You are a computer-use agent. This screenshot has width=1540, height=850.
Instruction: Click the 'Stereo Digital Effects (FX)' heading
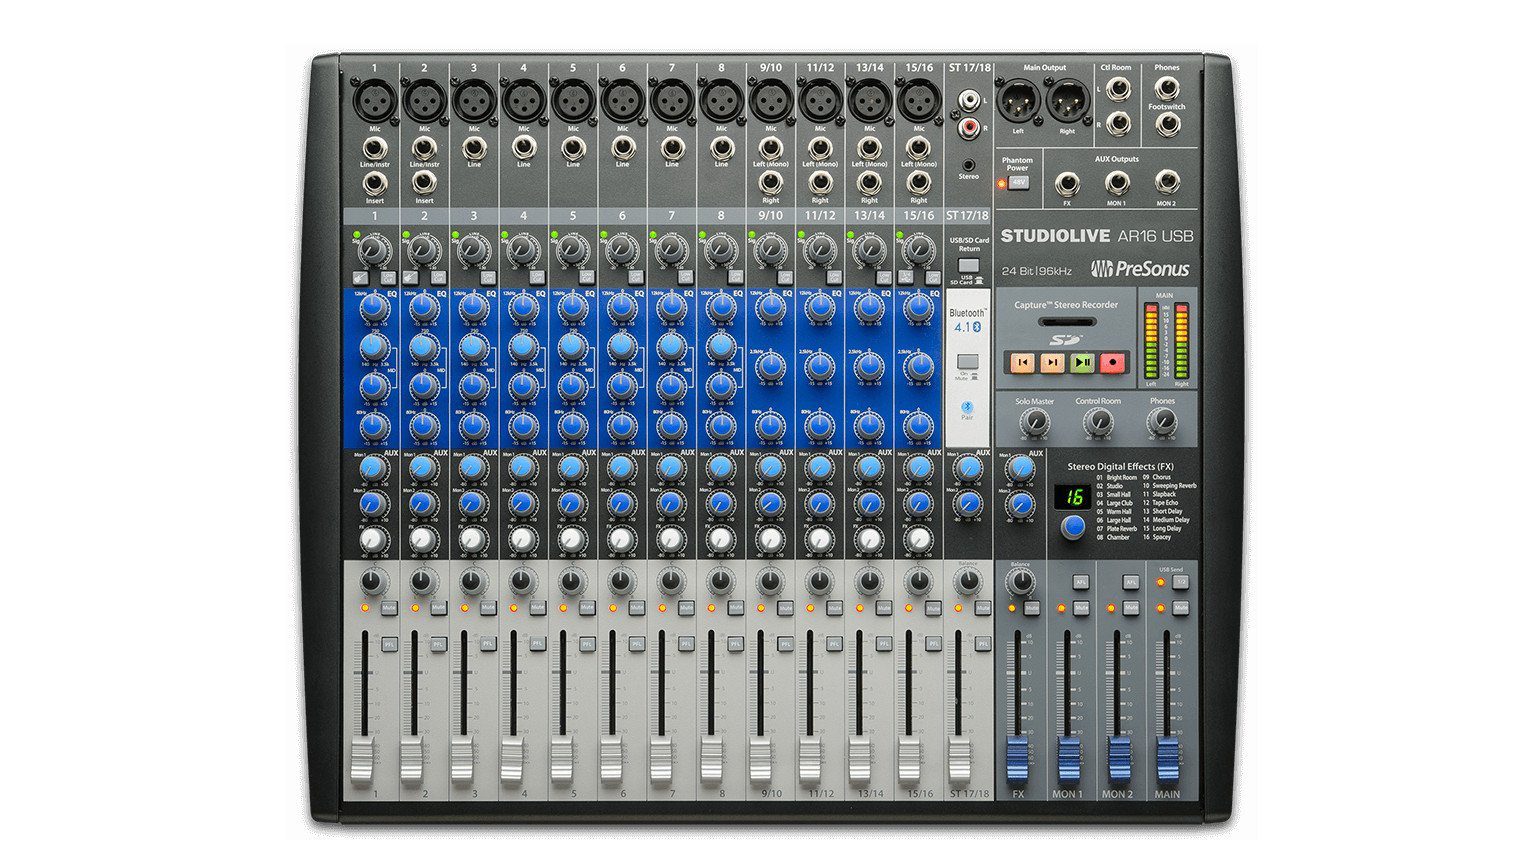tap(1120, 466)
